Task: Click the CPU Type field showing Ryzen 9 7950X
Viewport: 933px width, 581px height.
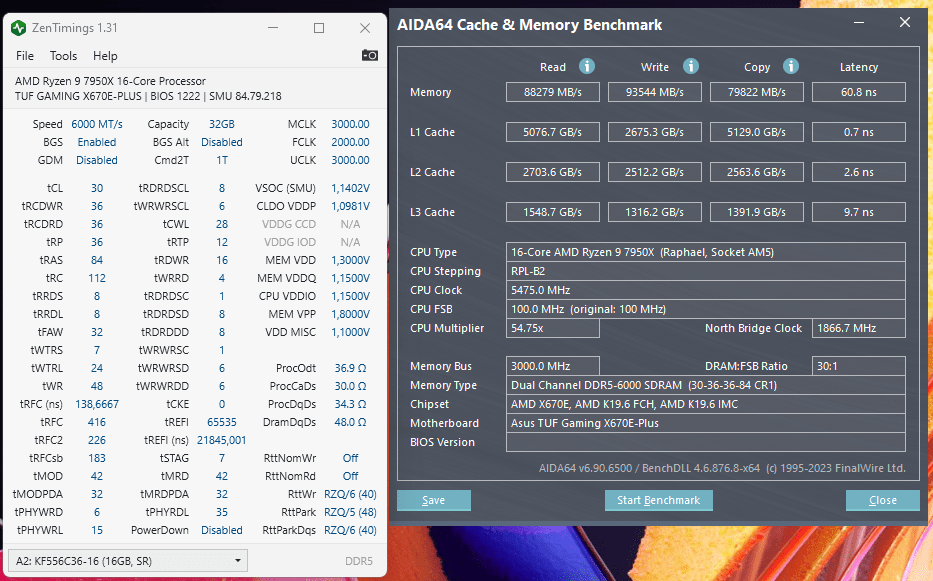Action: [x=706, y=252]
